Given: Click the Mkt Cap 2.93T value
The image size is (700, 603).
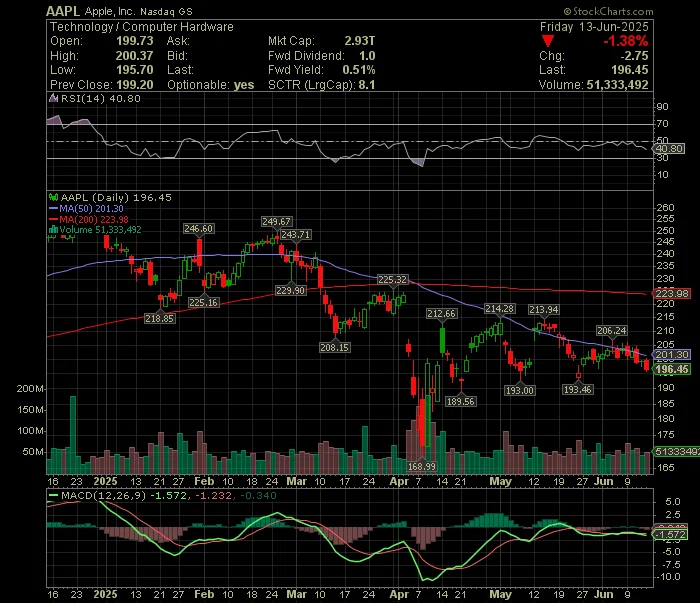Looking at the screenshot, I should (359, 41).
